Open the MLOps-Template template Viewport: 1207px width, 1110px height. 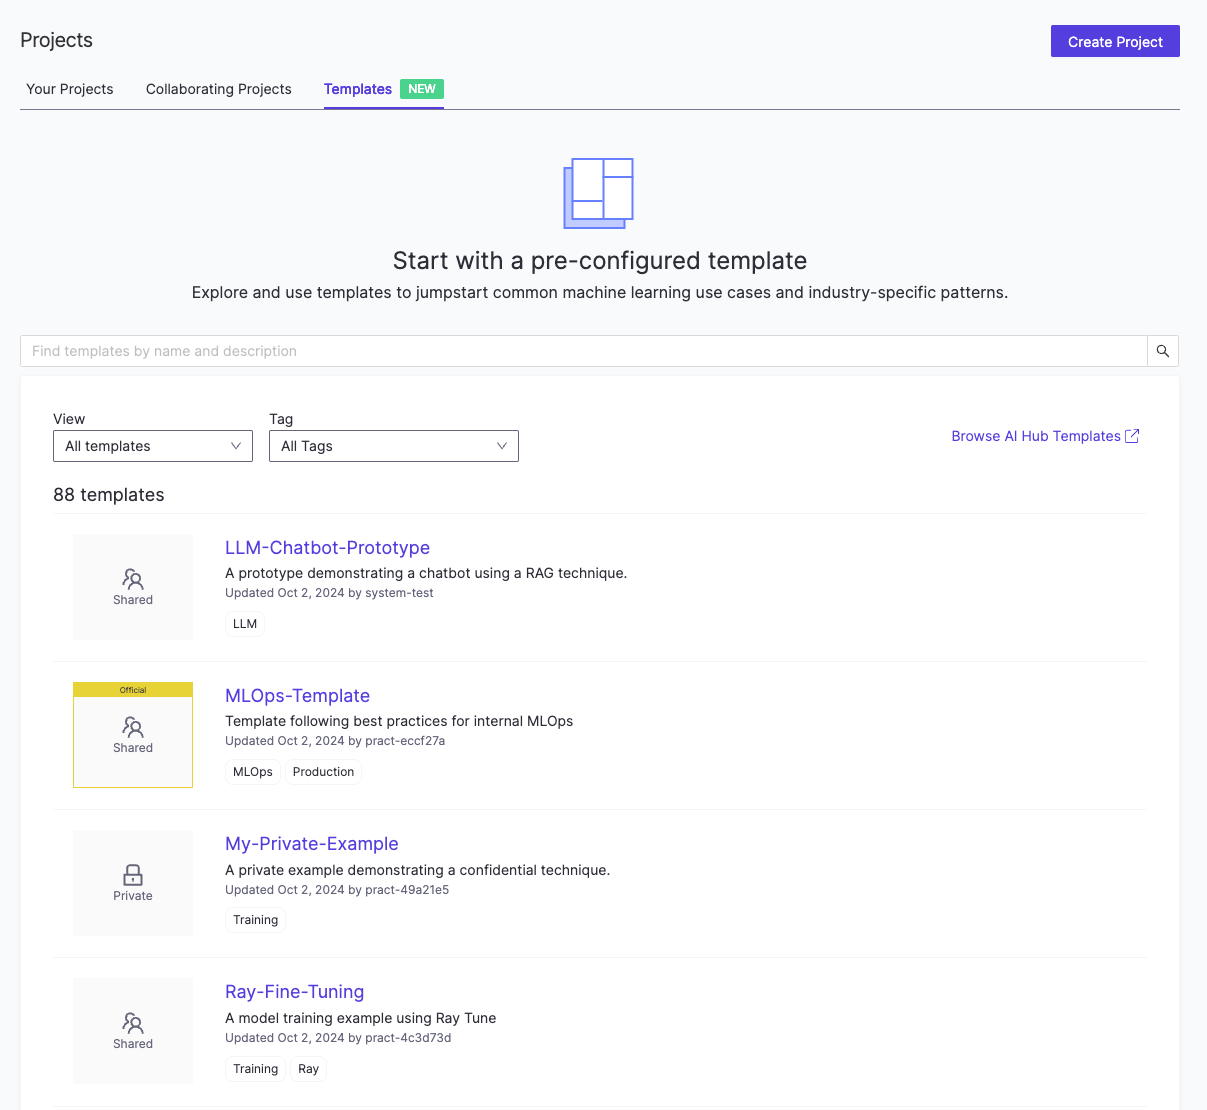(x=297, y=696)
